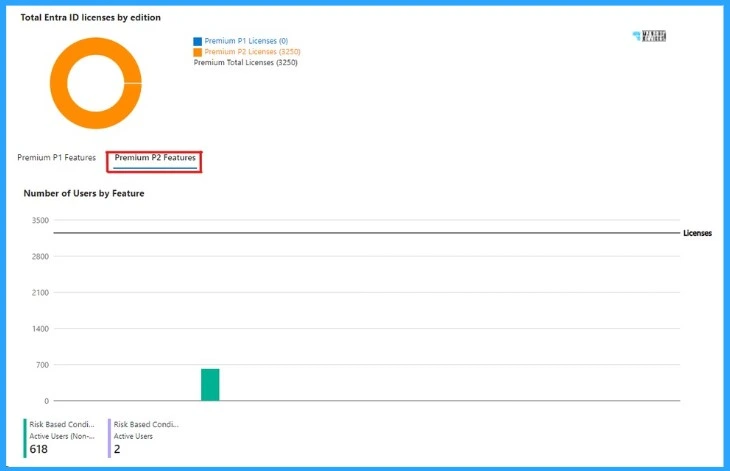Click the 2100 axis label
This screenshot has height=471, width=730.
(40, 293)
